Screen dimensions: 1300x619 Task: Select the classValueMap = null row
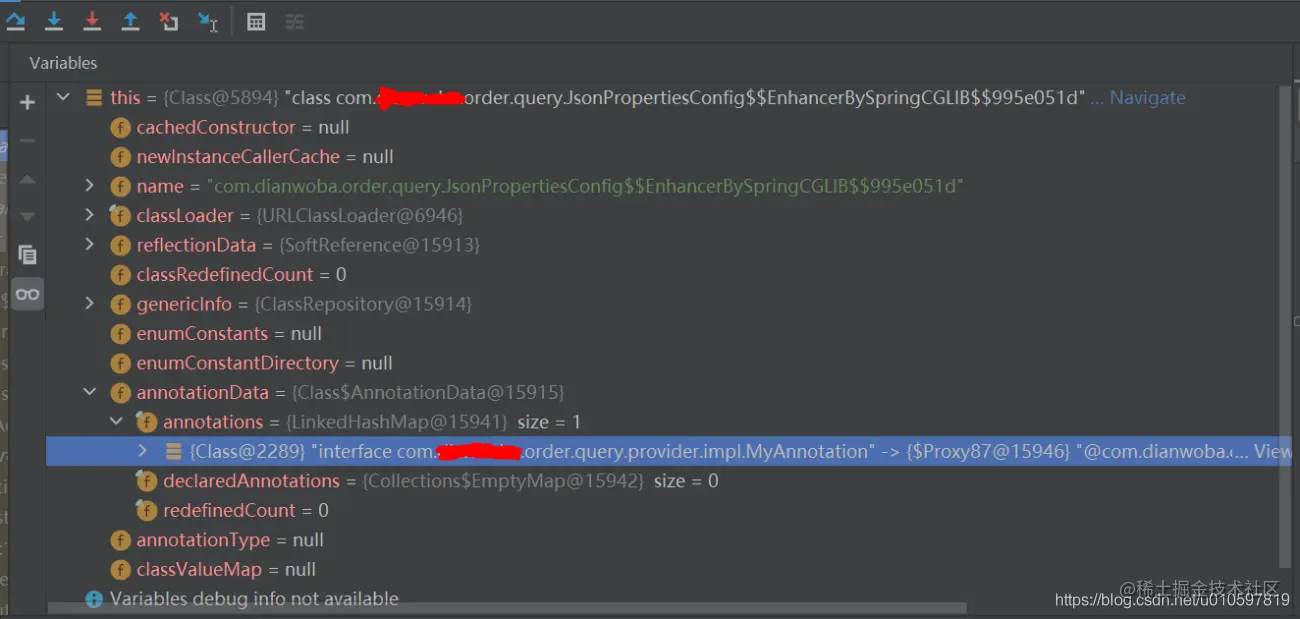coord(662,570)
